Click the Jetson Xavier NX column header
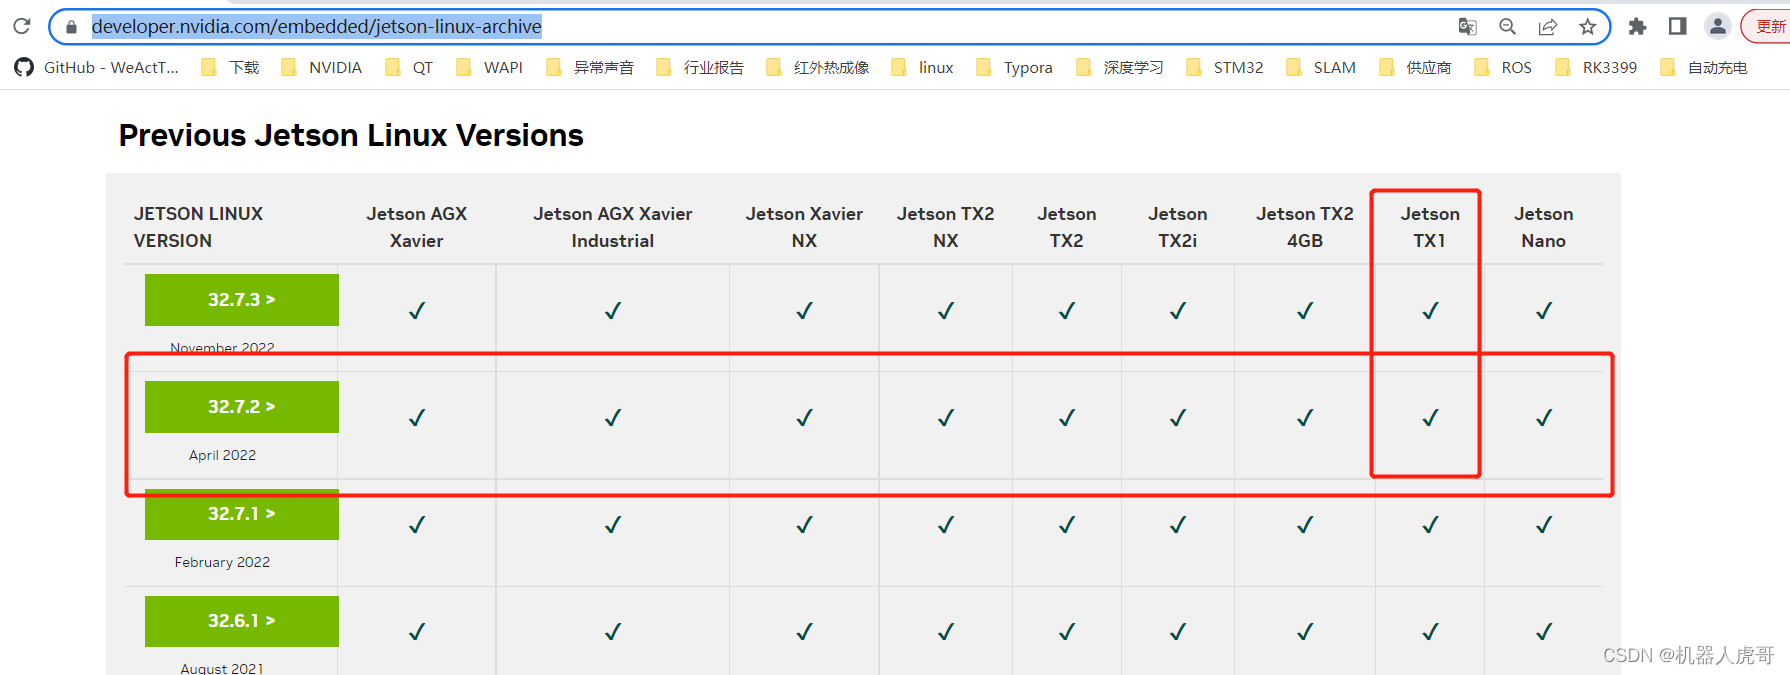This screenshot has height=675, width=1790. [804, 227]
